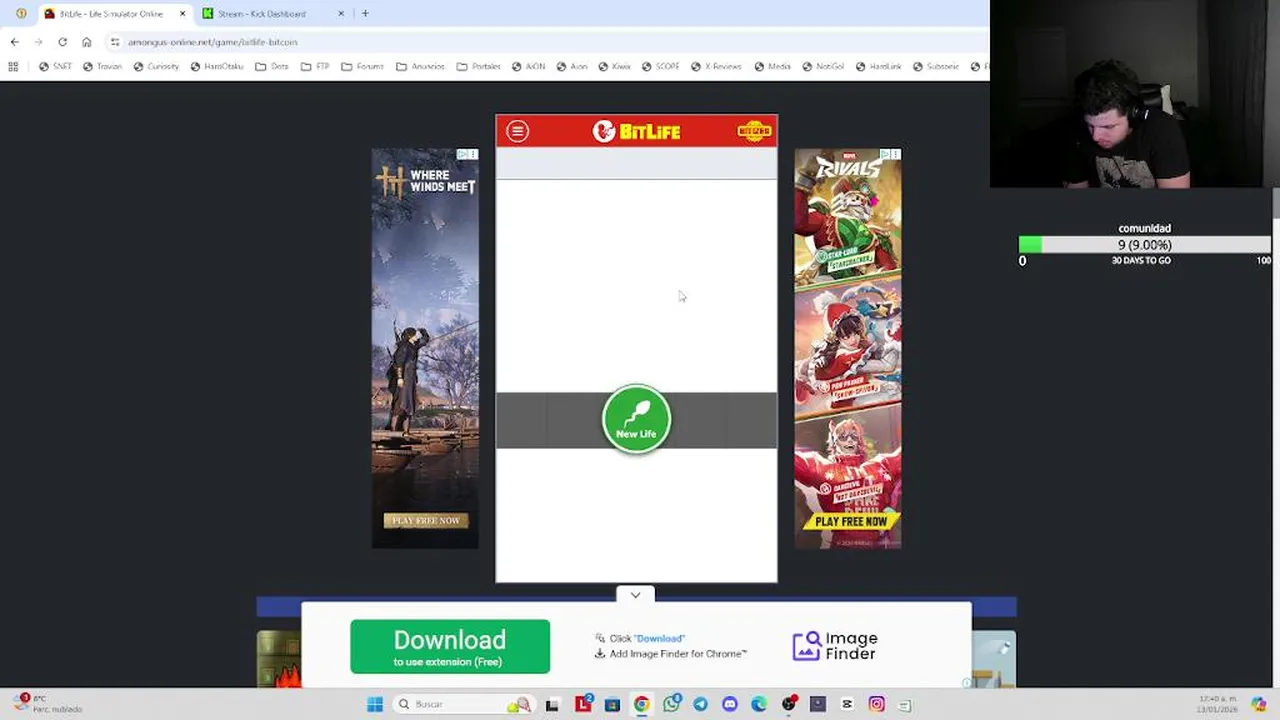Open the red L app in taskbar
The height and width of the screenshot is (720, 1280).
pyautogui.click(x=583, y=704)
